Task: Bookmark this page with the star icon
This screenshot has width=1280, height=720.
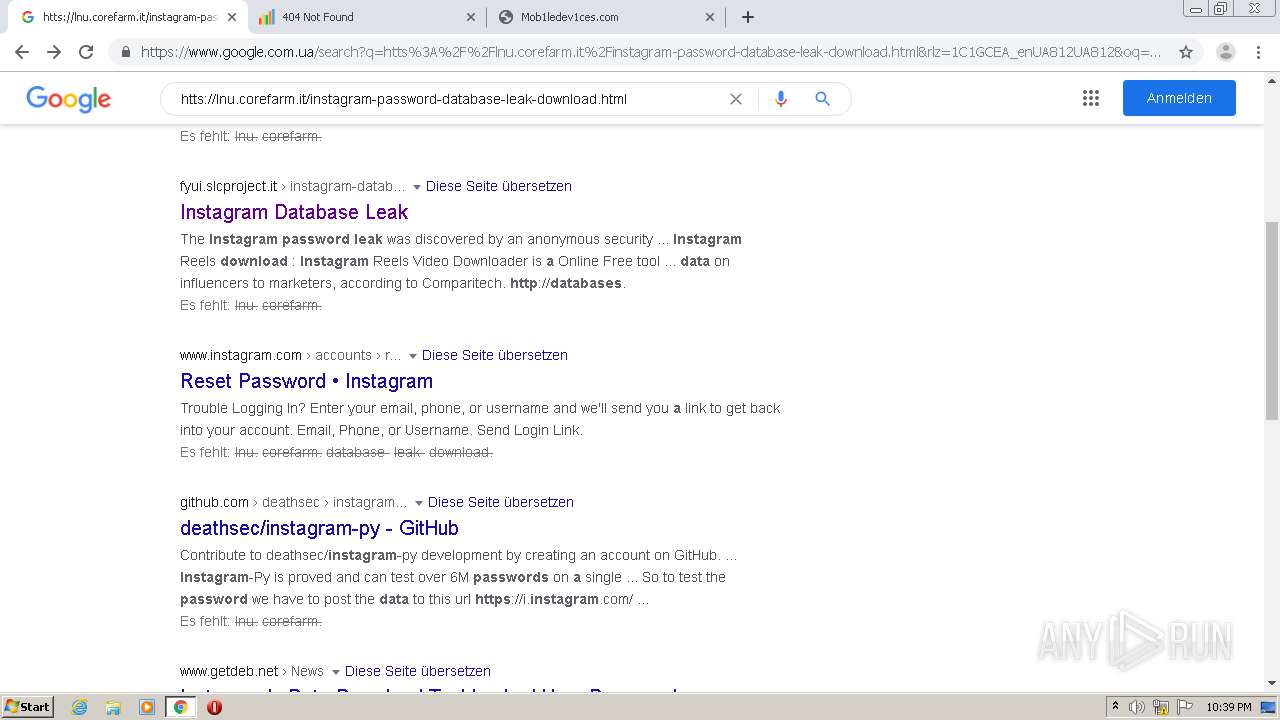Action: (x=1186, y=52)
